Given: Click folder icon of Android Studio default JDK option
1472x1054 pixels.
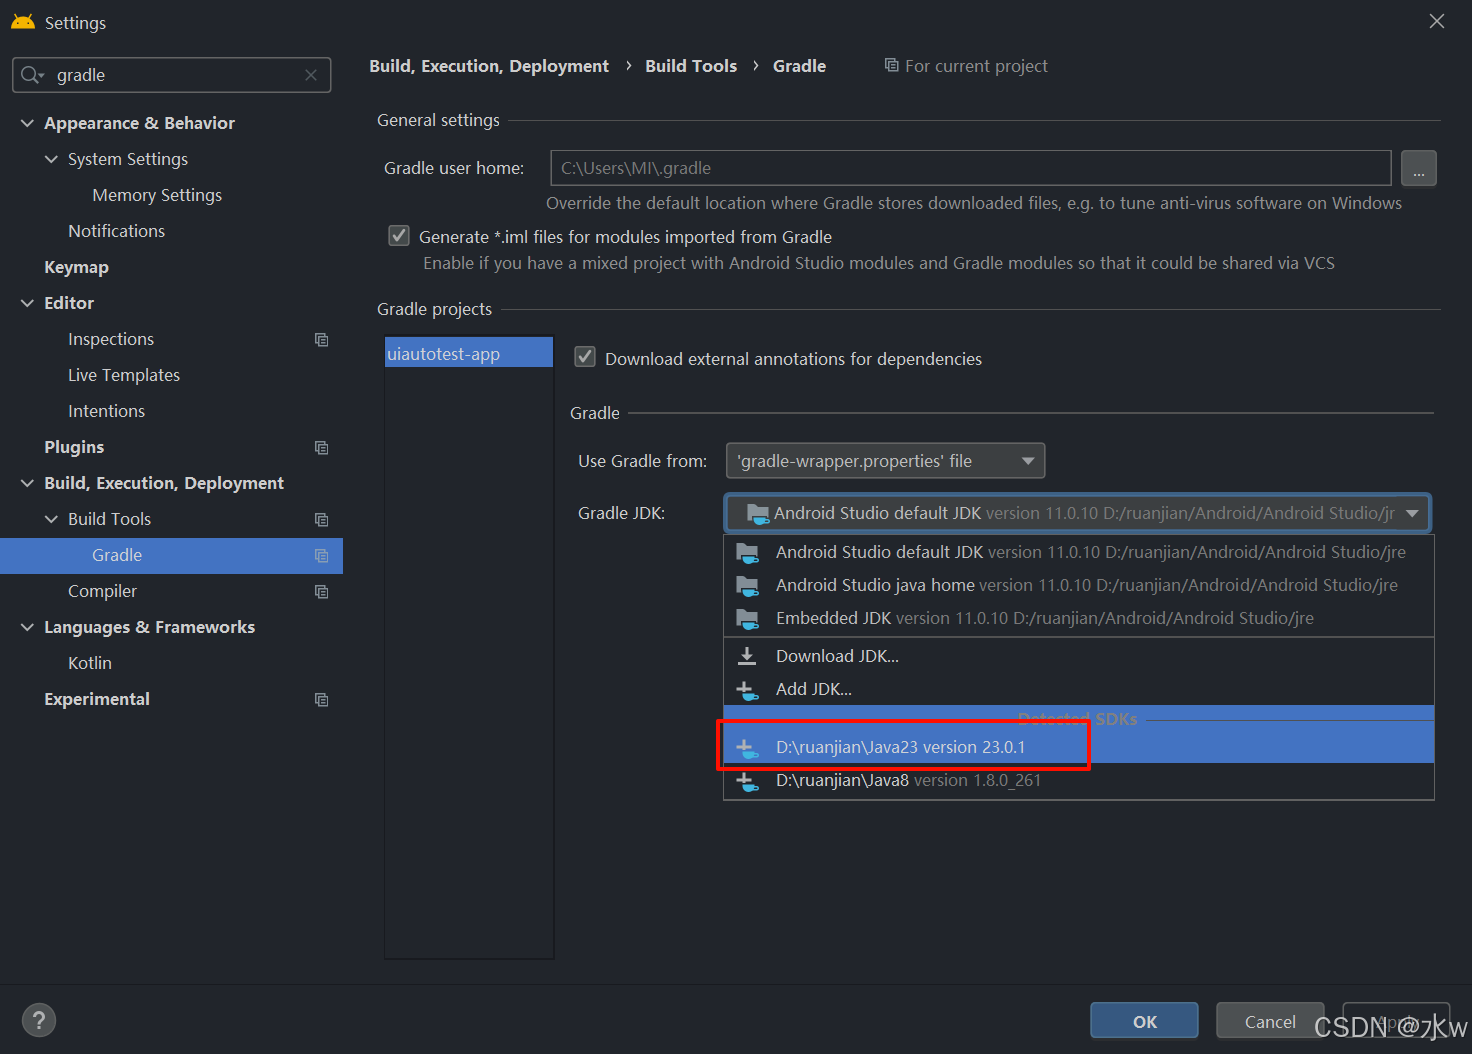Looking at the screenshot, I should (x=747, y=553).
